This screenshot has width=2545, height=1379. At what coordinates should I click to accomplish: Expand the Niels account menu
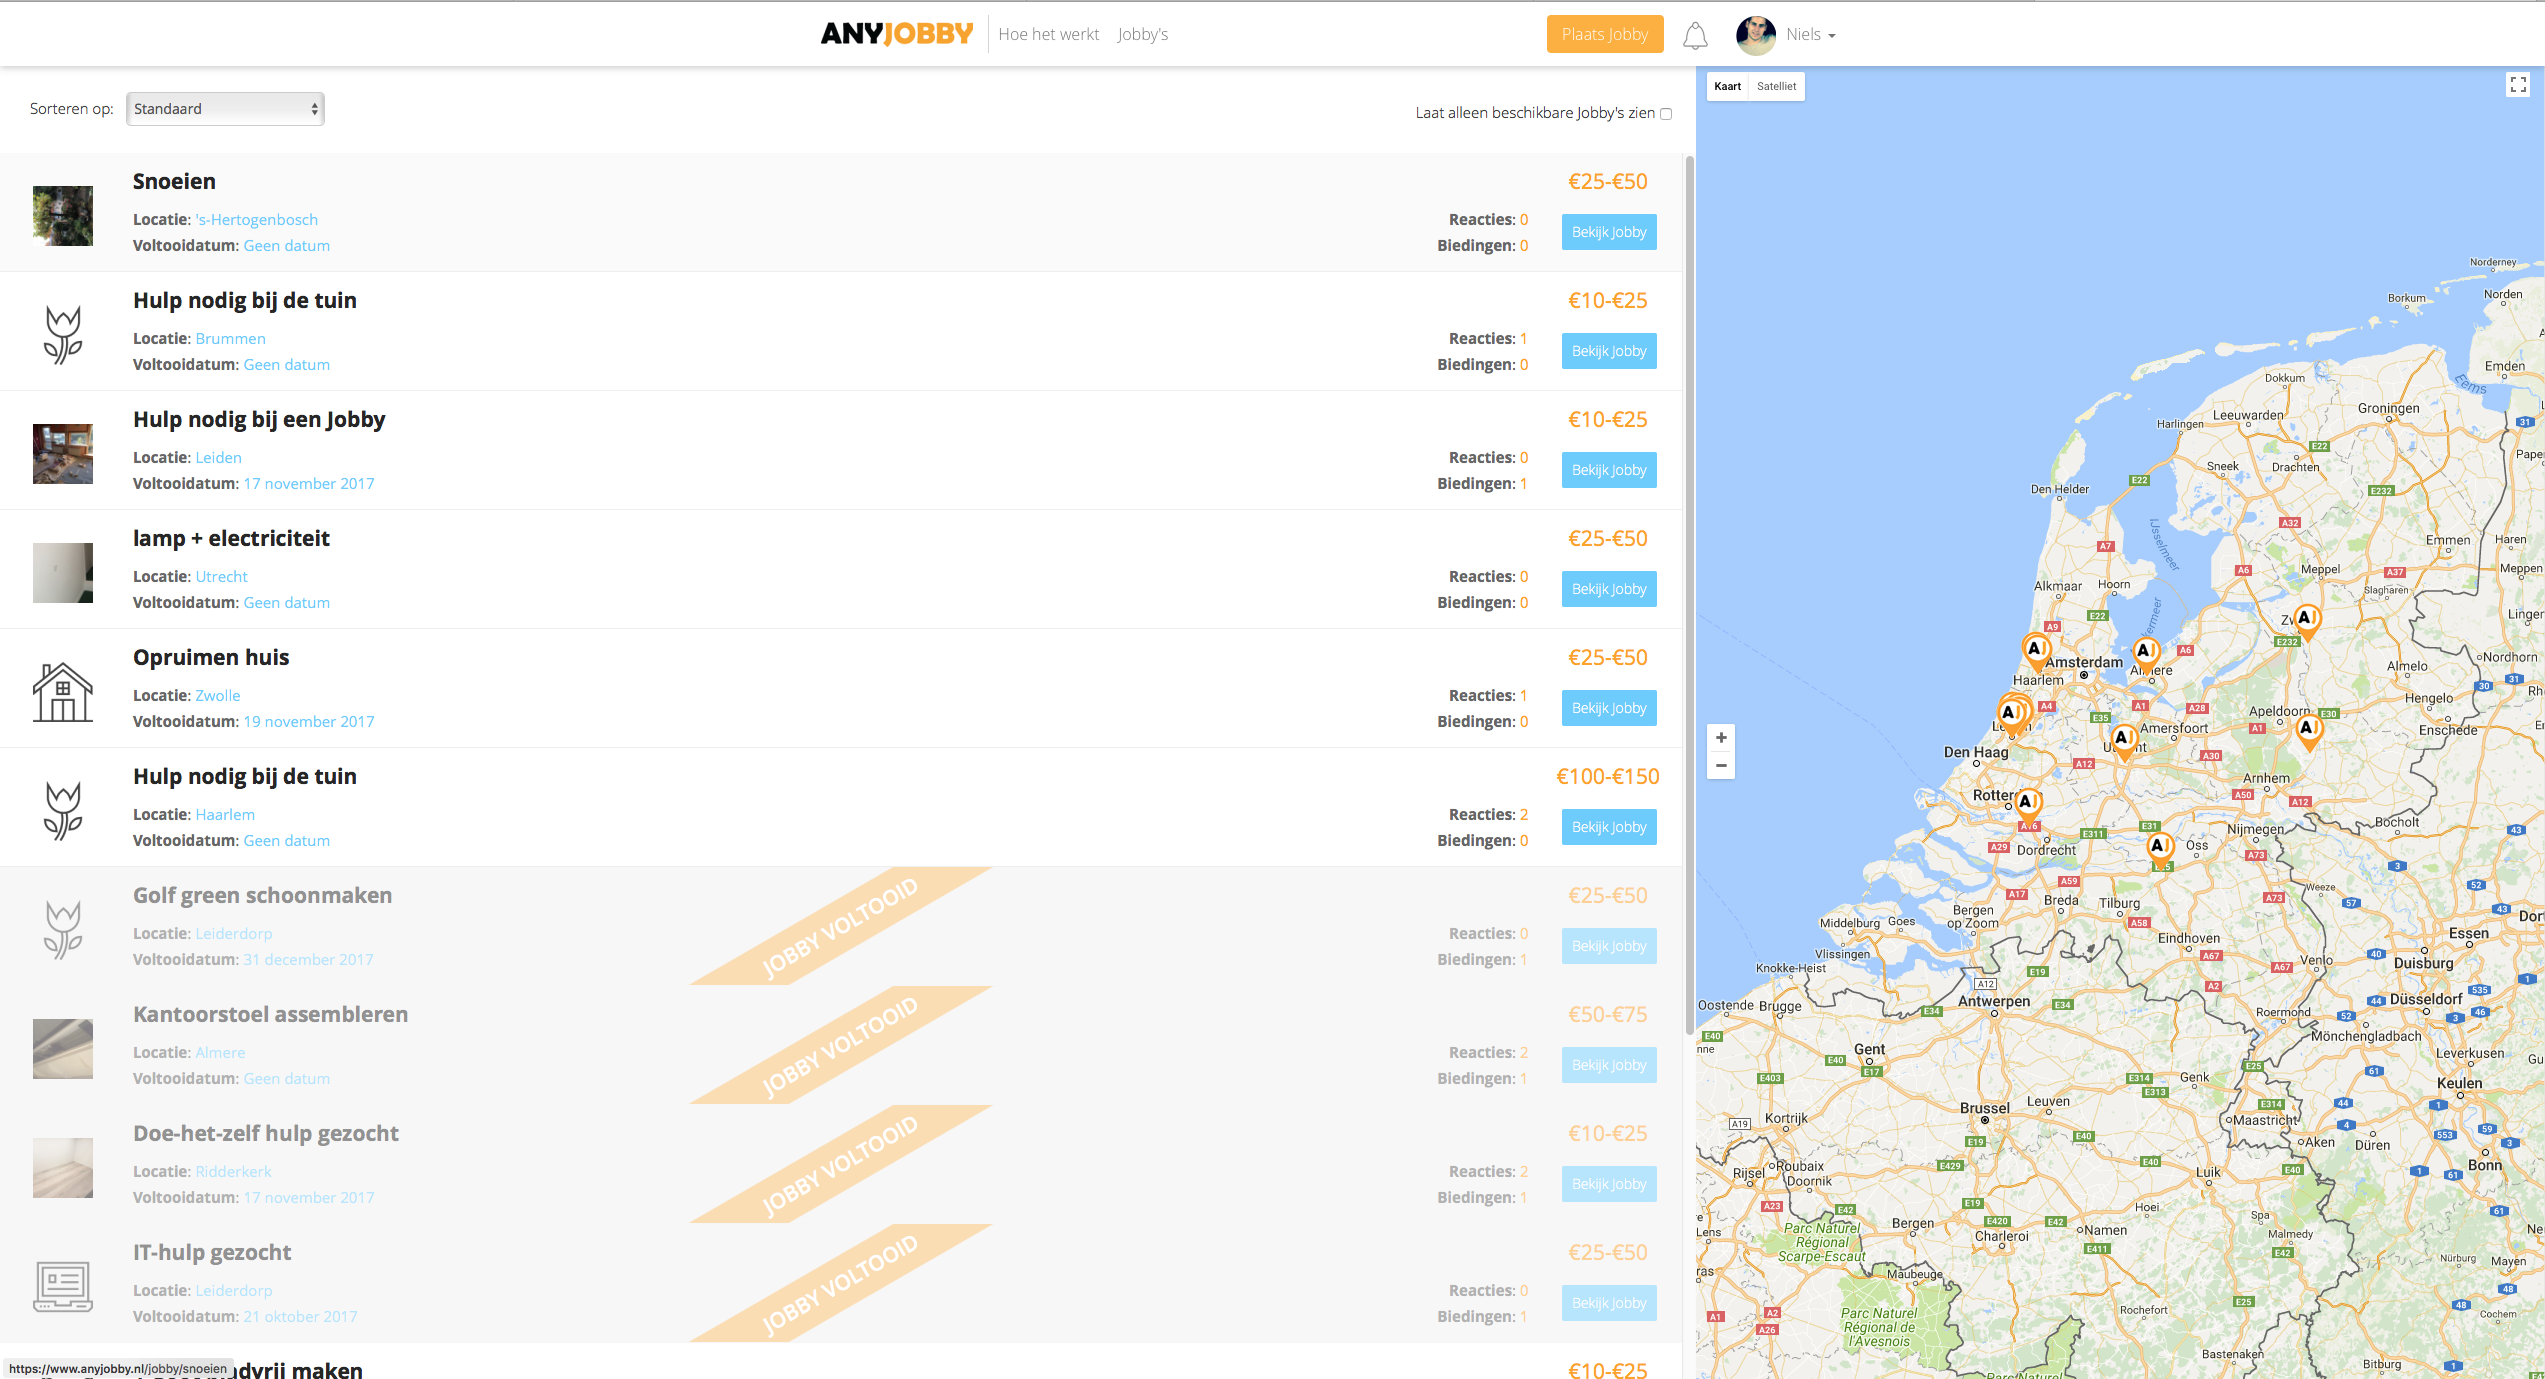coord(1811,35)
